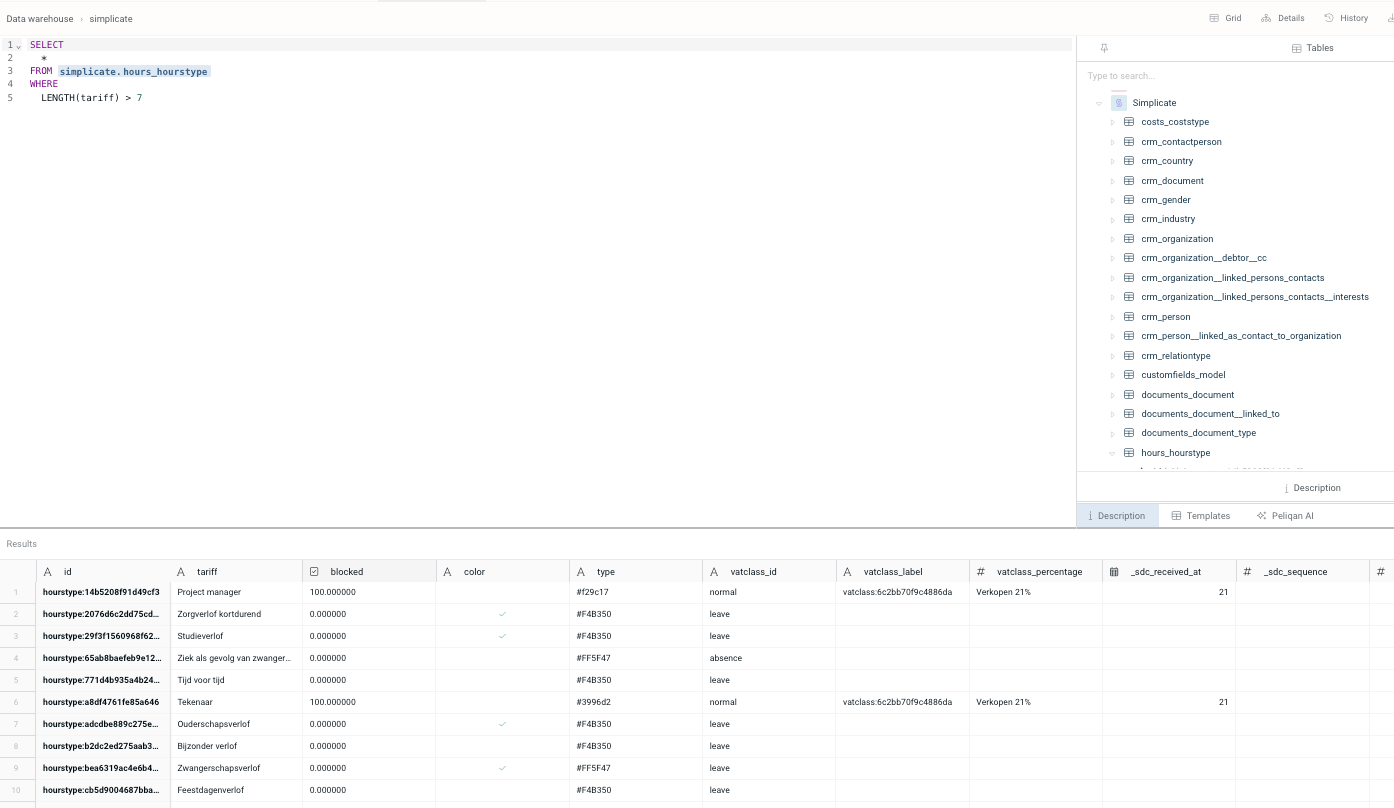
Task: Select the Tables tab in the right panel
Action: click(1312, 48)
